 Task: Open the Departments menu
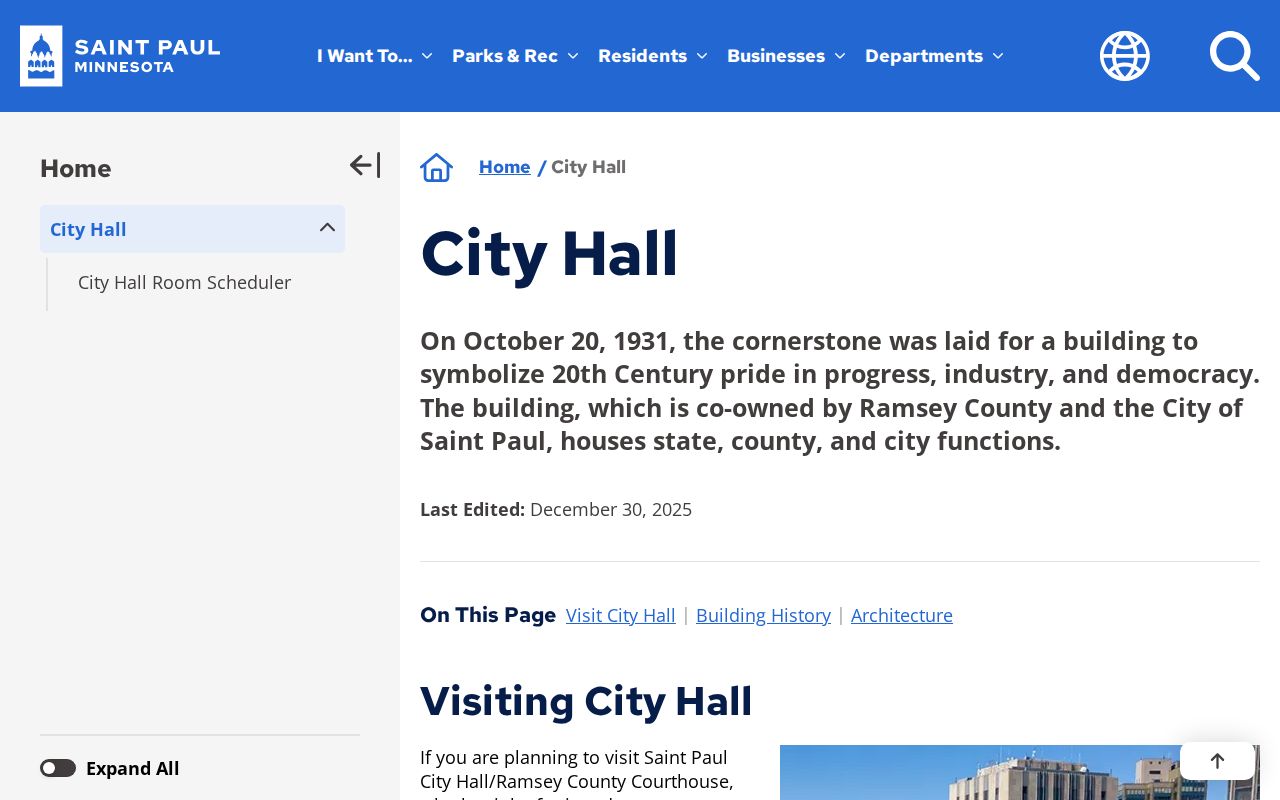pyautogui.click(x=934, y=56)
